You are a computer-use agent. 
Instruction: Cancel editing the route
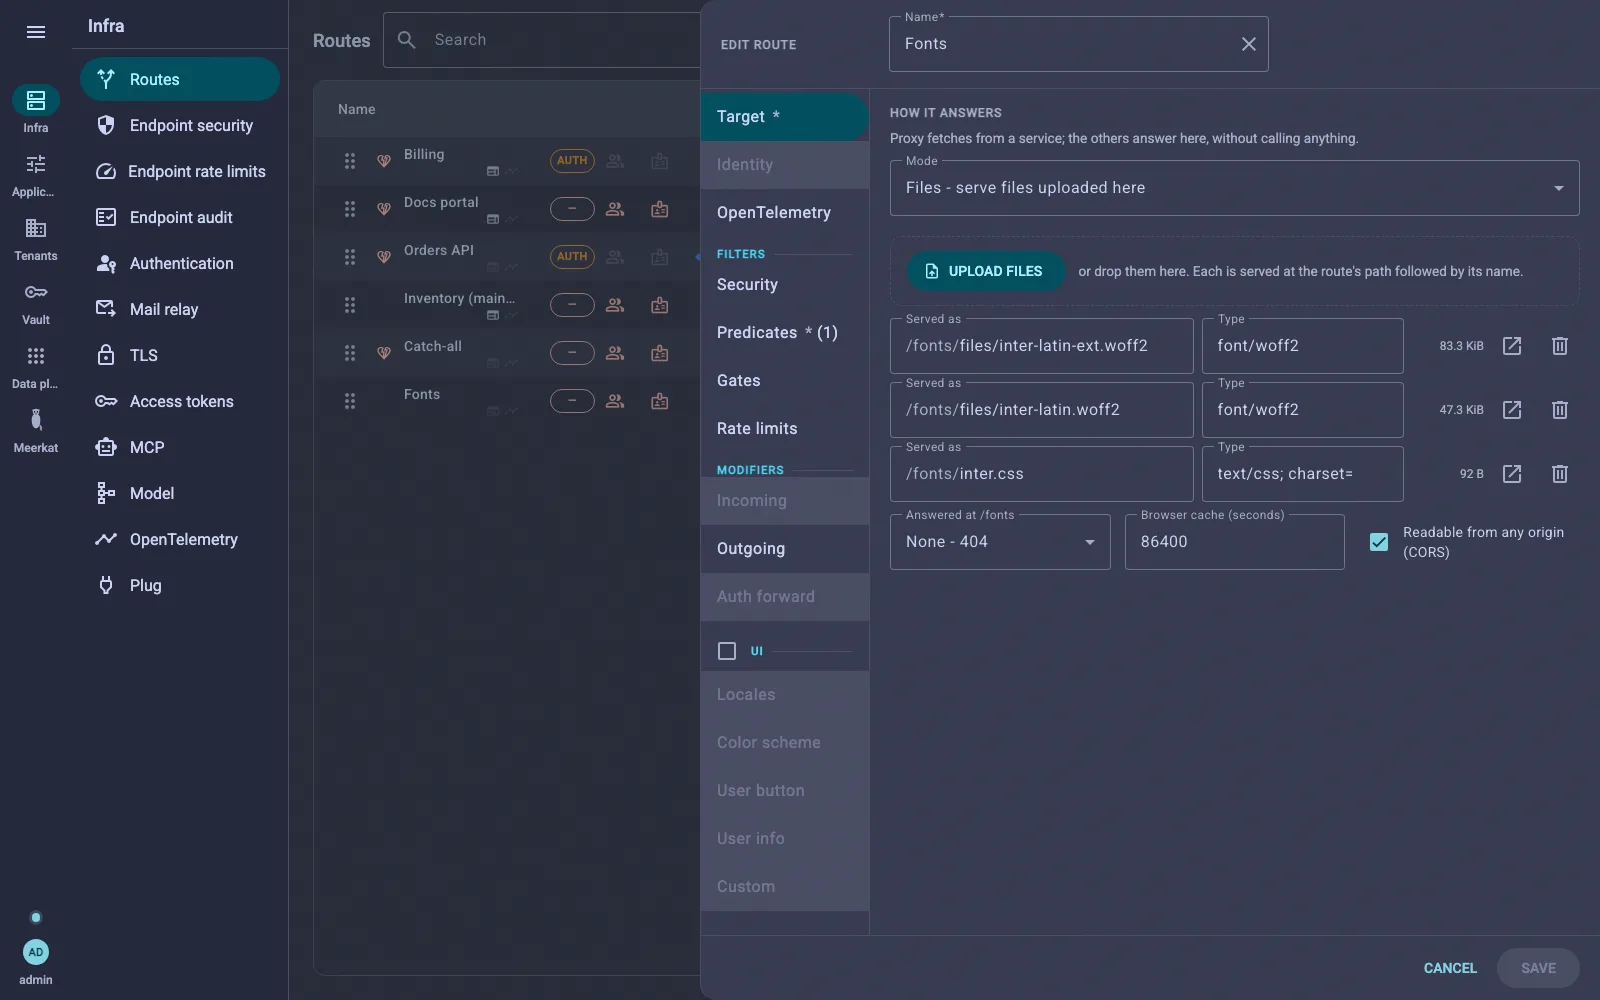(1450, 968)
